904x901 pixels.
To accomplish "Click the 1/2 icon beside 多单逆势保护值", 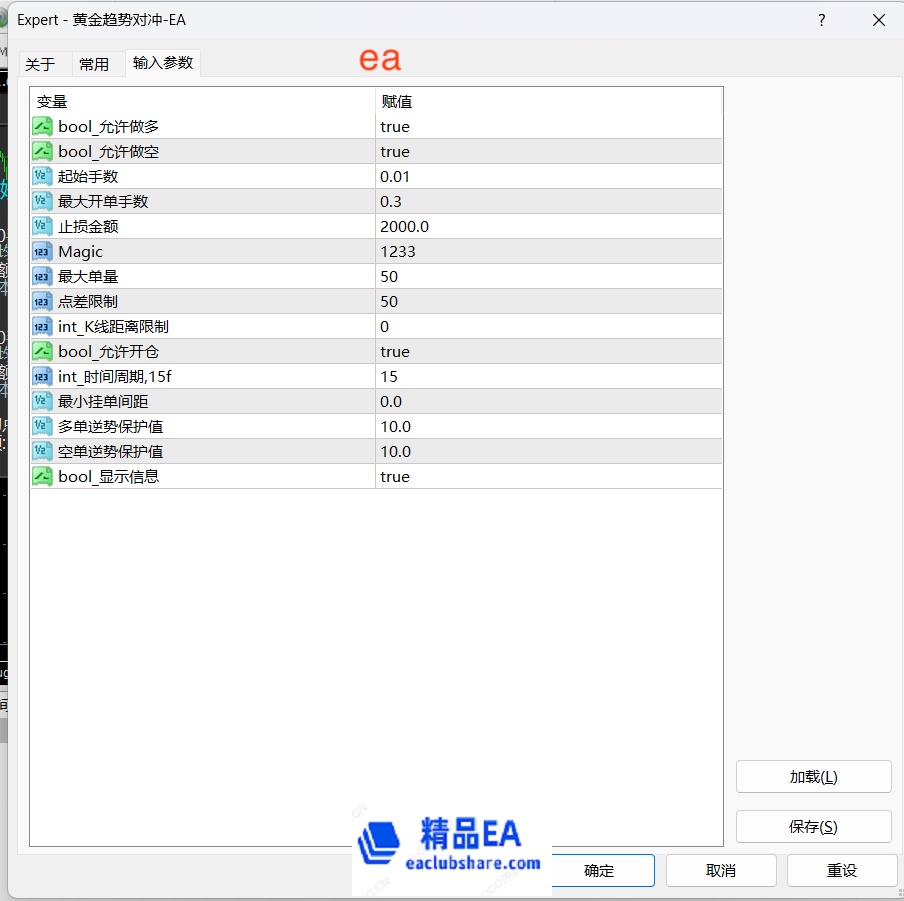I will [42, 426].
